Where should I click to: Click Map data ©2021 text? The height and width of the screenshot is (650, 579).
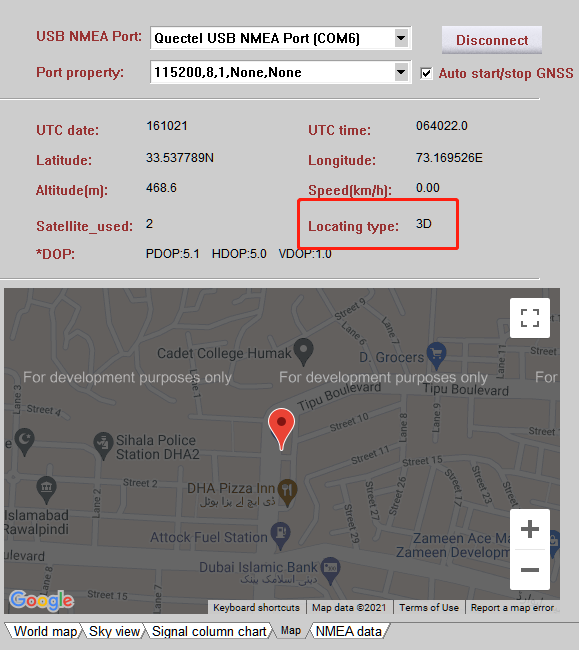click(349, 607)
